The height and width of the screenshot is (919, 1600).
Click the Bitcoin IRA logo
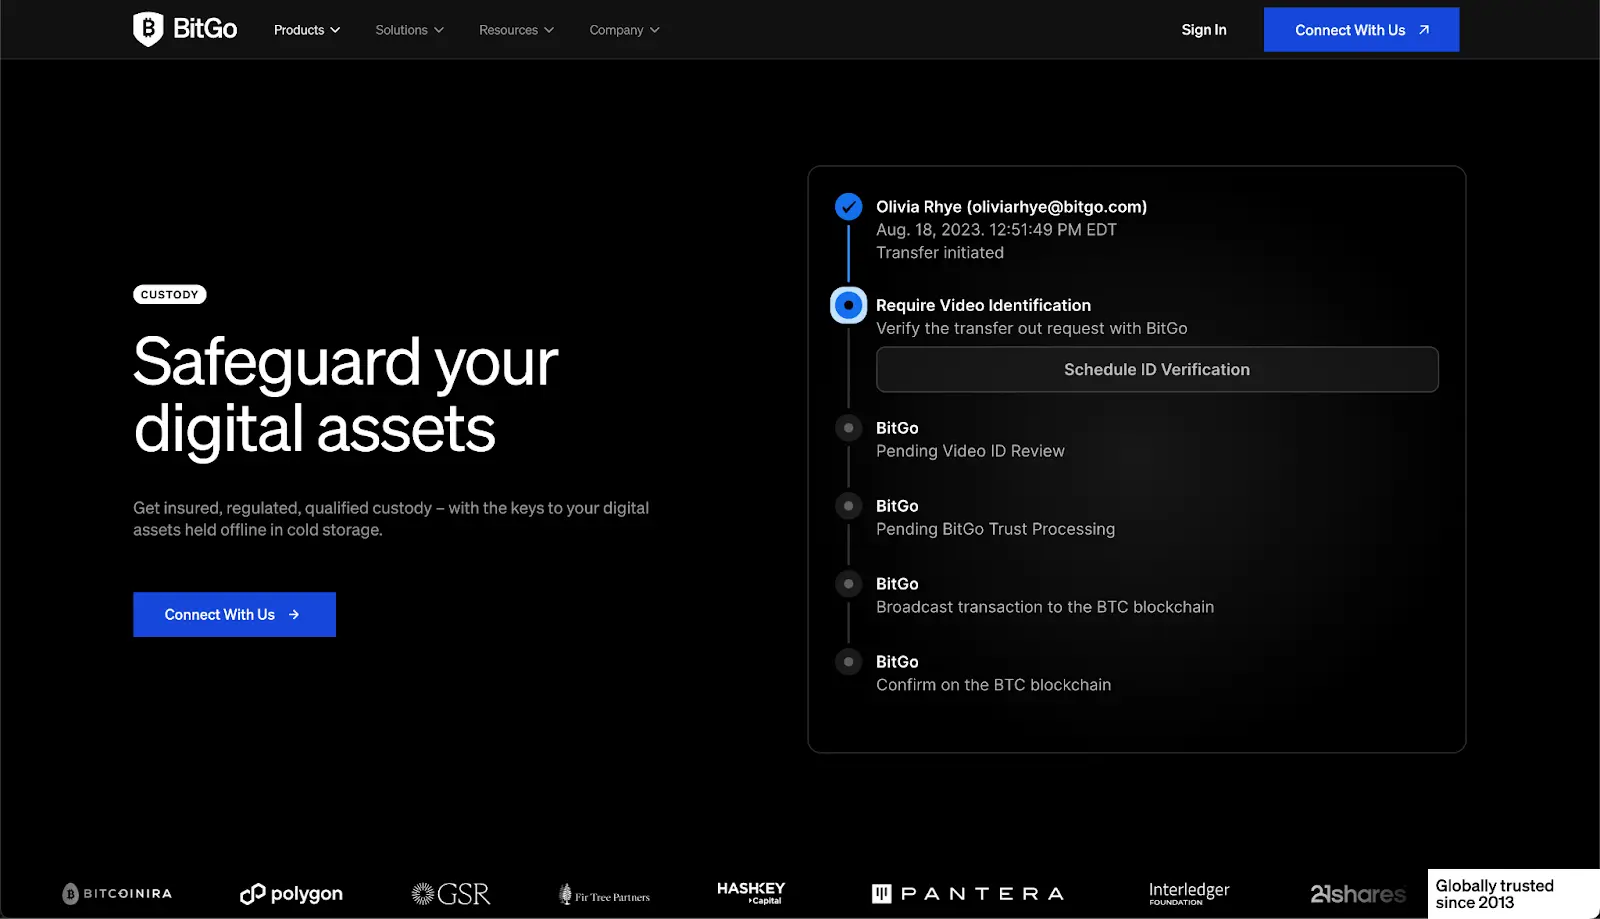pos(117,893)
